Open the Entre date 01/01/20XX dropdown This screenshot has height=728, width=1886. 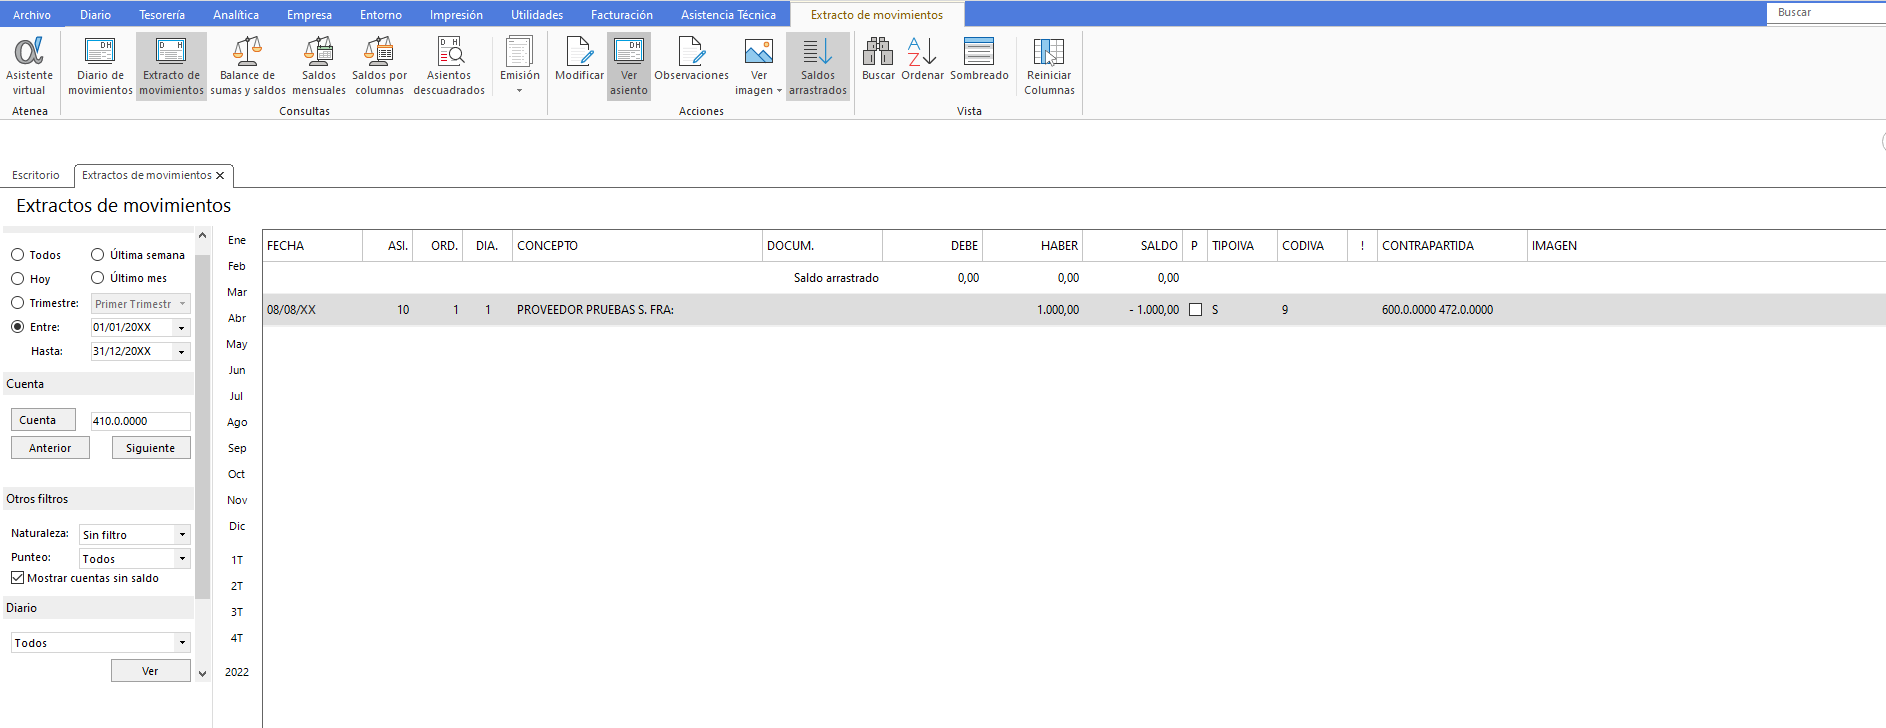(x=181, y=328)
